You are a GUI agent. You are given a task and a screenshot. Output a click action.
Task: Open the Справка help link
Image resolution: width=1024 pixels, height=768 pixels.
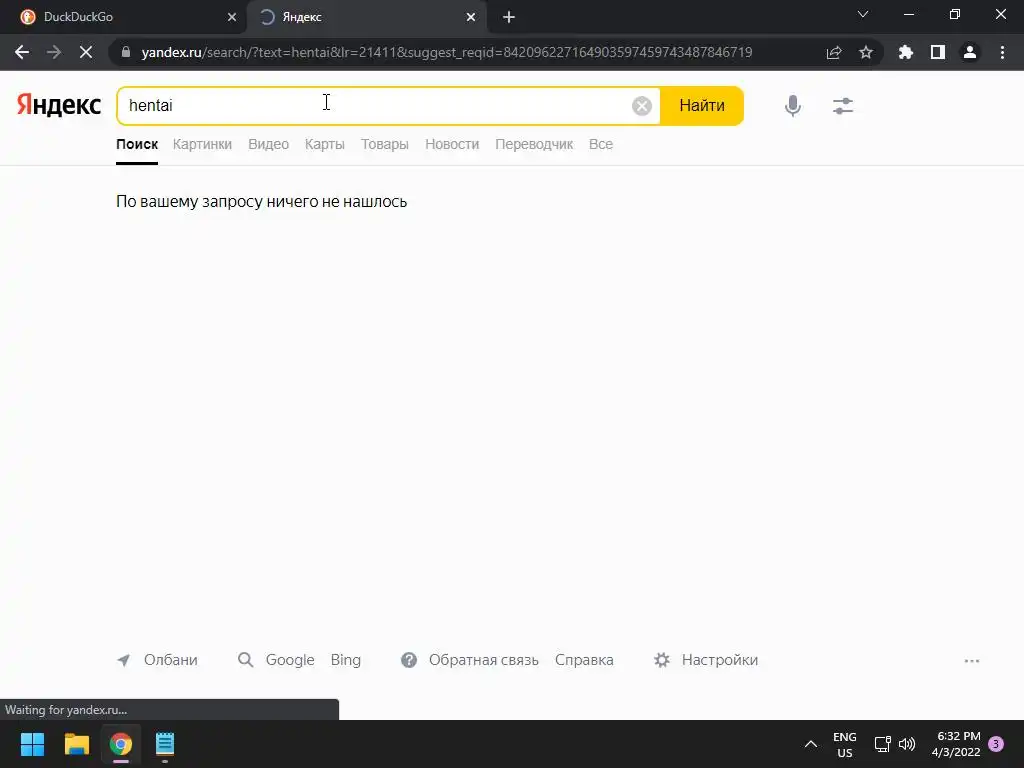584,660
